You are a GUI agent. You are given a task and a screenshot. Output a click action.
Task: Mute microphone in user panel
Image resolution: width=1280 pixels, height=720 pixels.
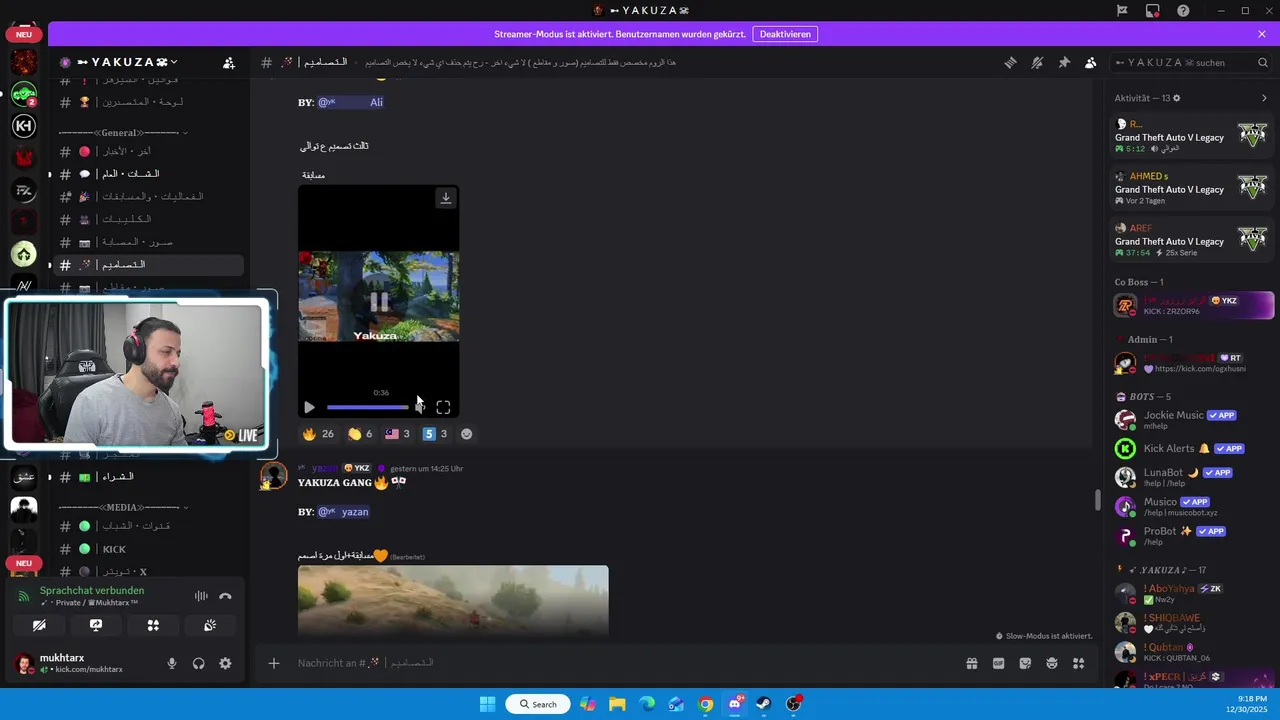point(172,663)
